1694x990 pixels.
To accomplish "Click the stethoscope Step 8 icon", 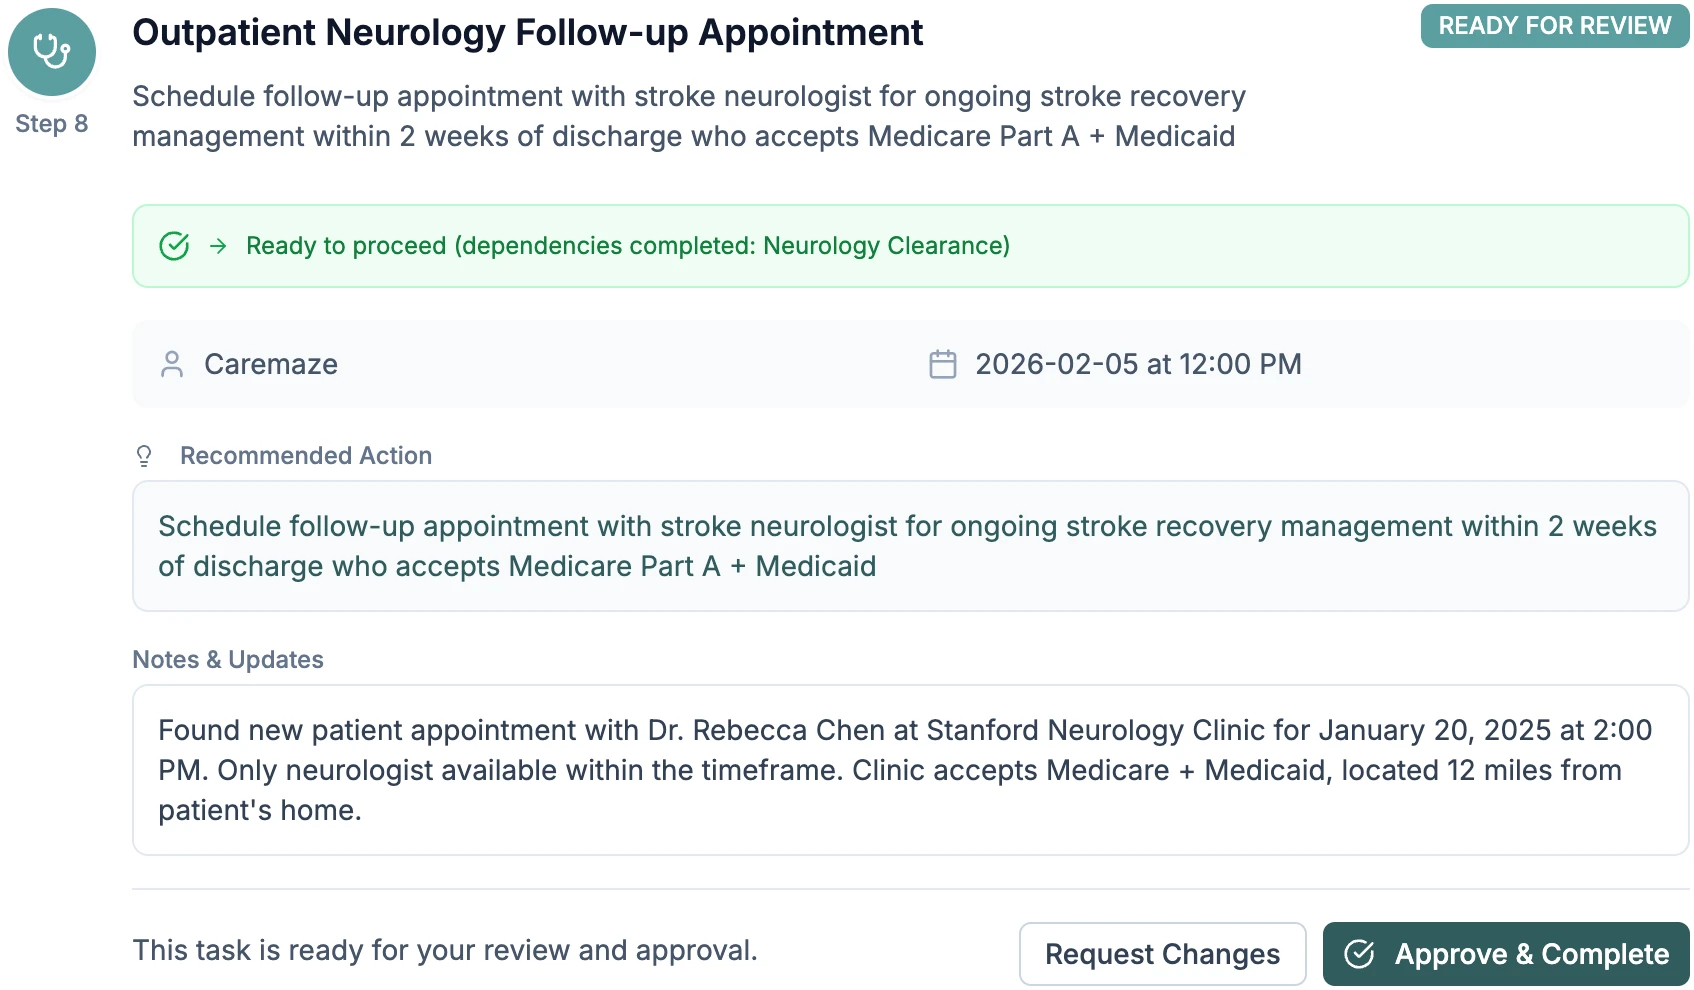I will coord(51,51).
